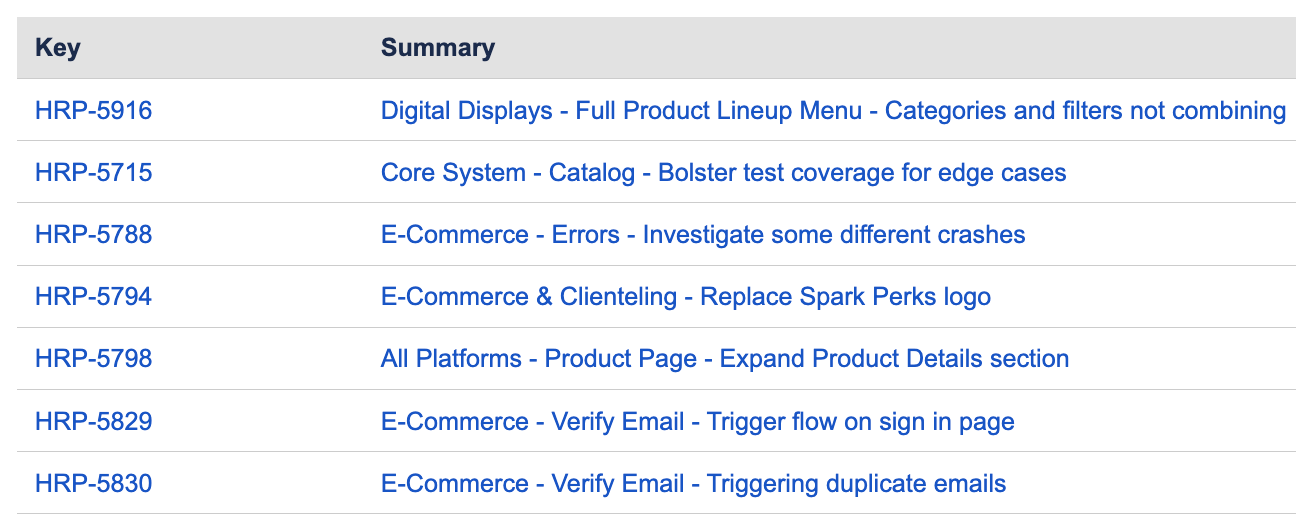Click the HRP-5788 issue key link

point(93,234)
